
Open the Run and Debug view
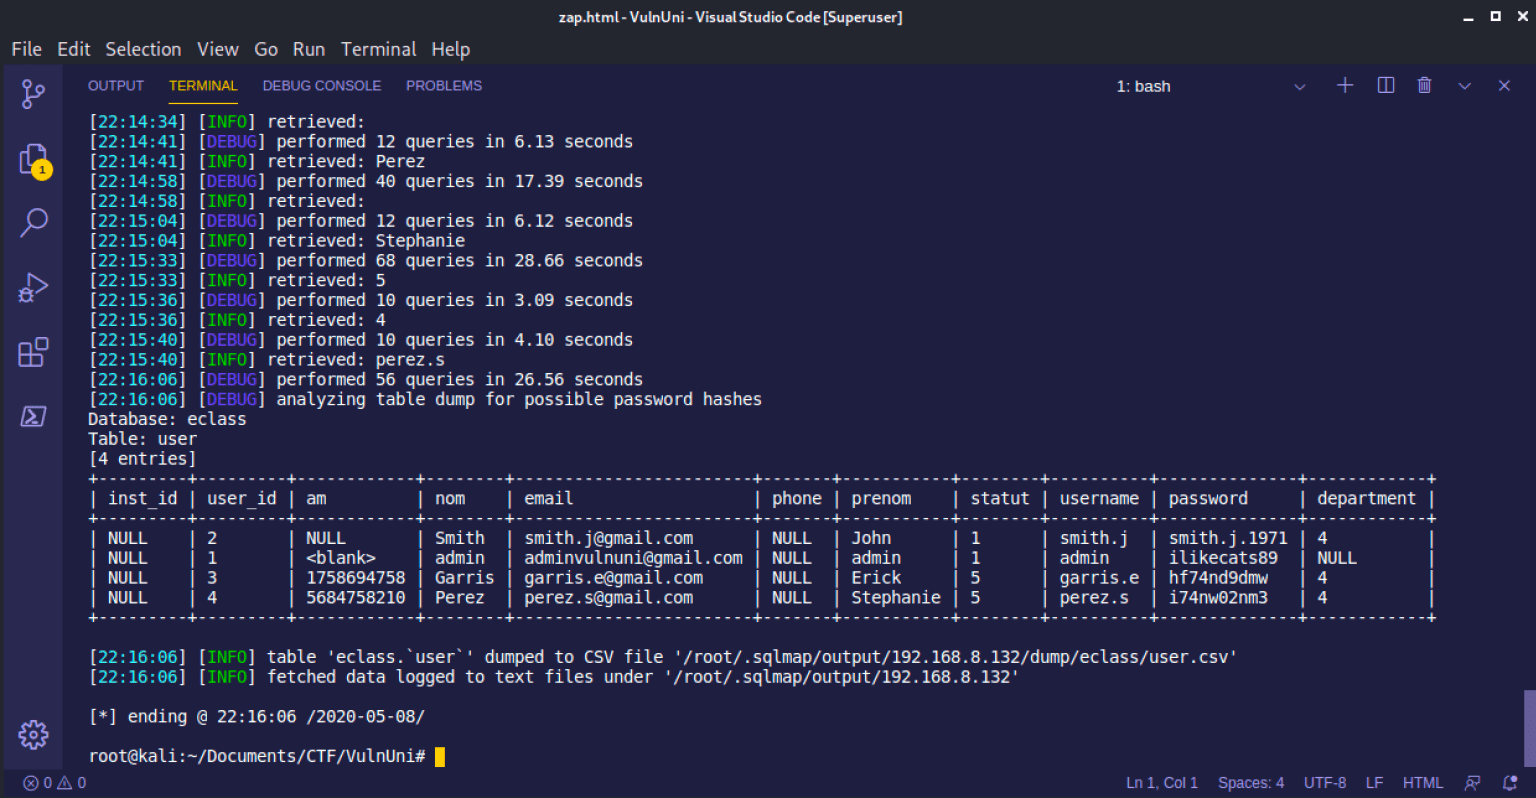tap(33, 288)
